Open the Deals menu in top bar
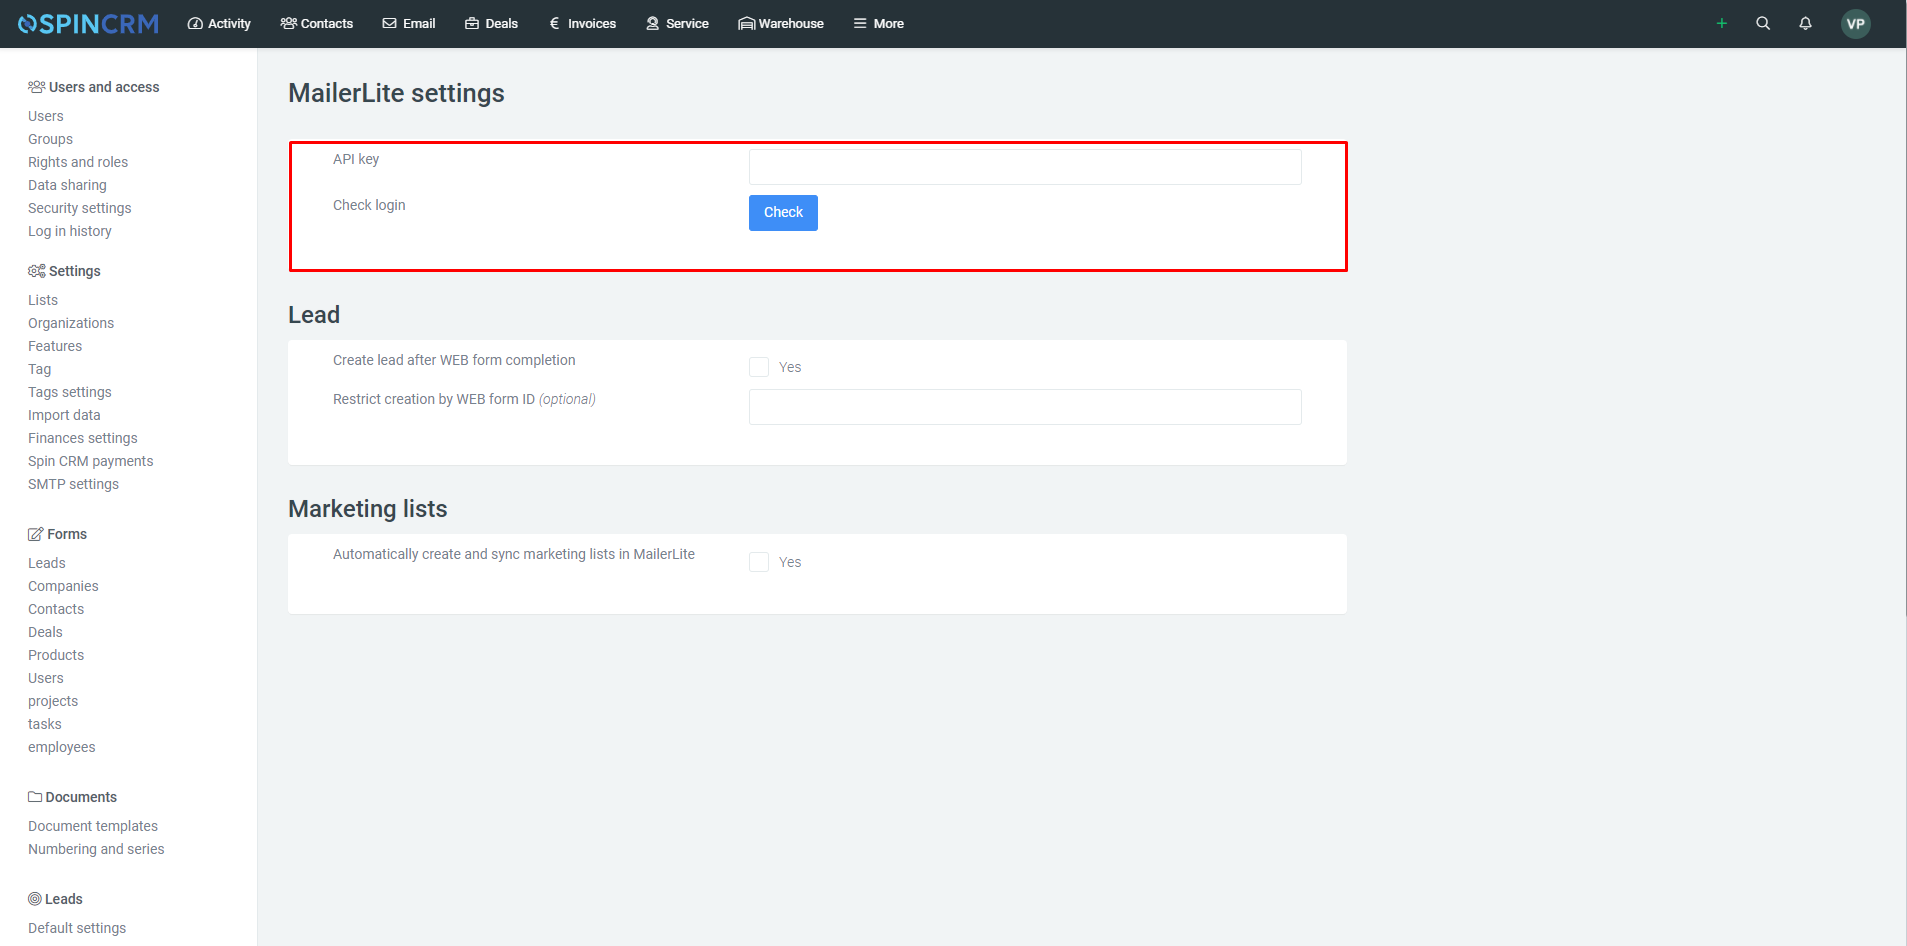The image size is (1907, 946). 491,23
